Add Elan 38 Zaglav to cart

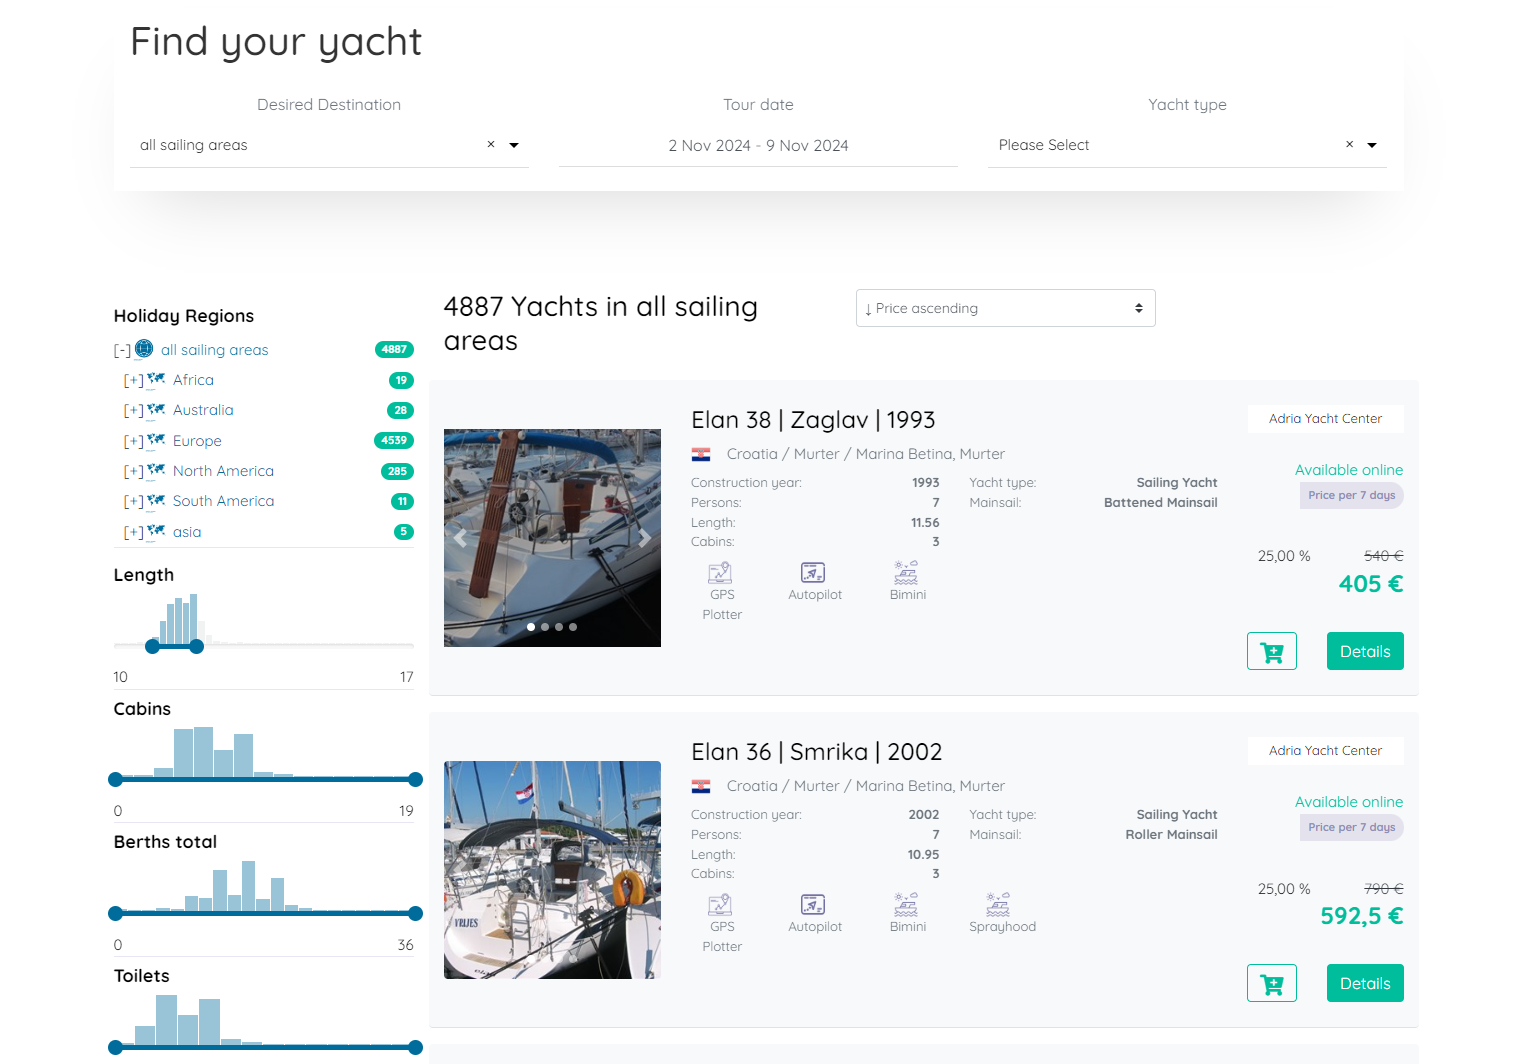point(1271,651)
